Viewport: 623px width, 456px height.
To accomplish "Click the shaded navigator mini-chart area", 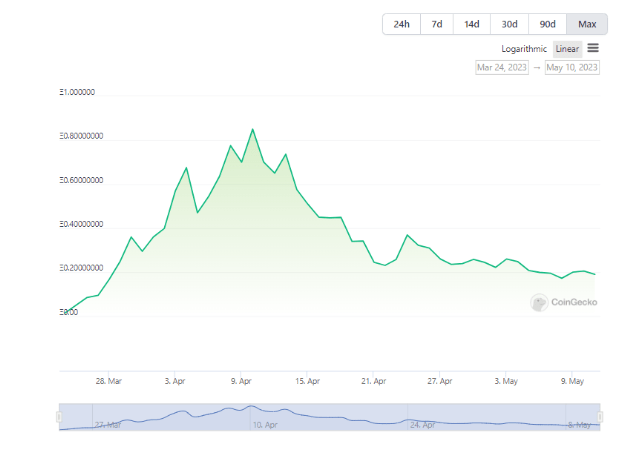I will (x=330, y=417).
